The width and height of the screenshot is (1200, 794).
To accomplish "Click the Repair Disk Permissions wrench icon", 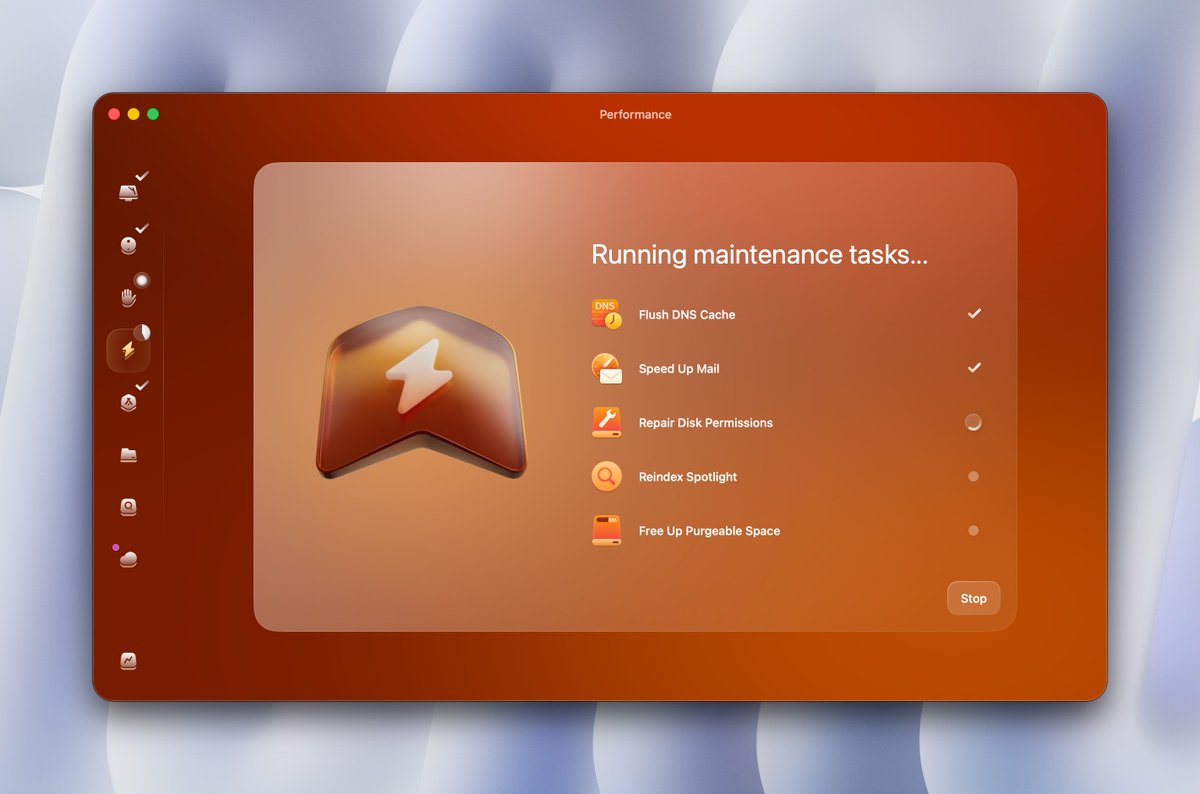I will (606, 422).
